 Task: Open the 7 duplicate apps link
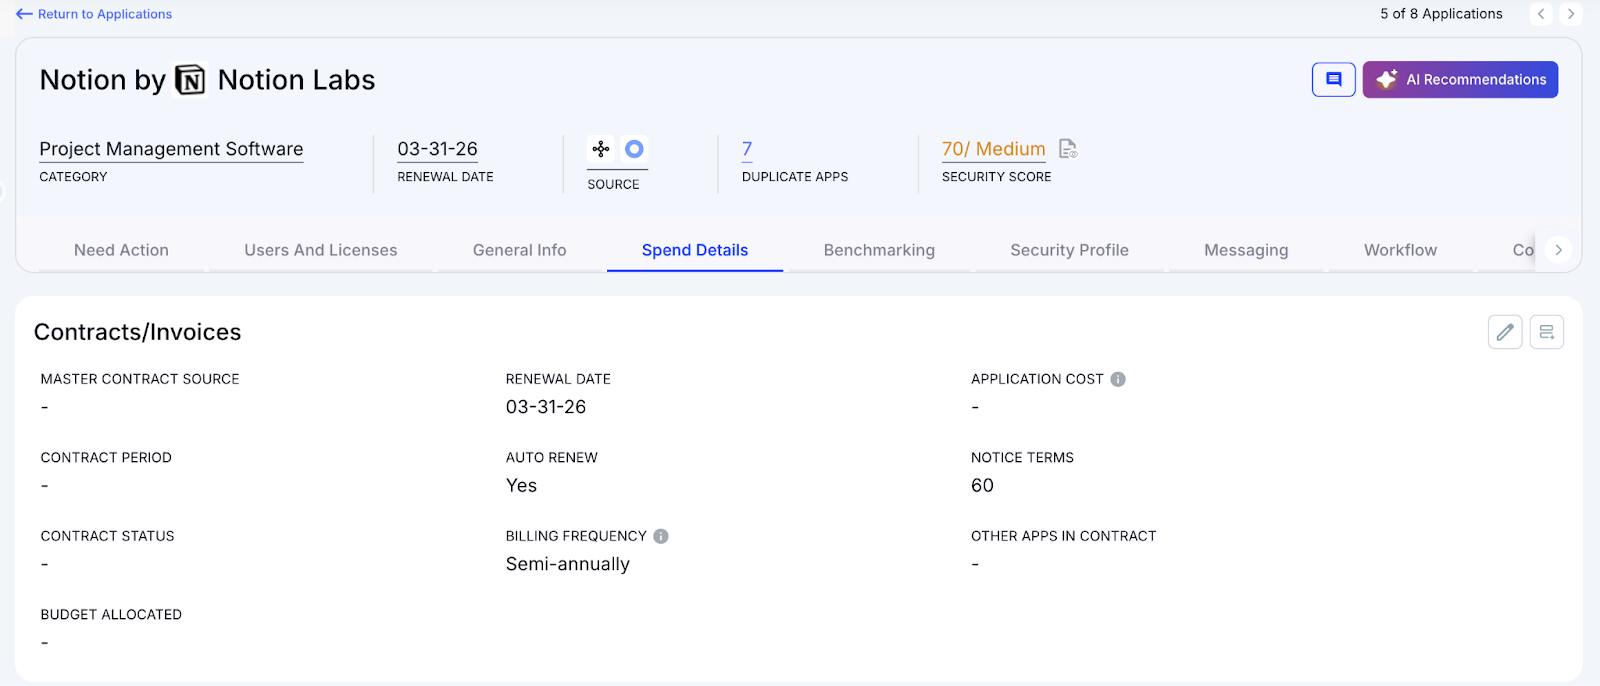(x=747, y=149)
